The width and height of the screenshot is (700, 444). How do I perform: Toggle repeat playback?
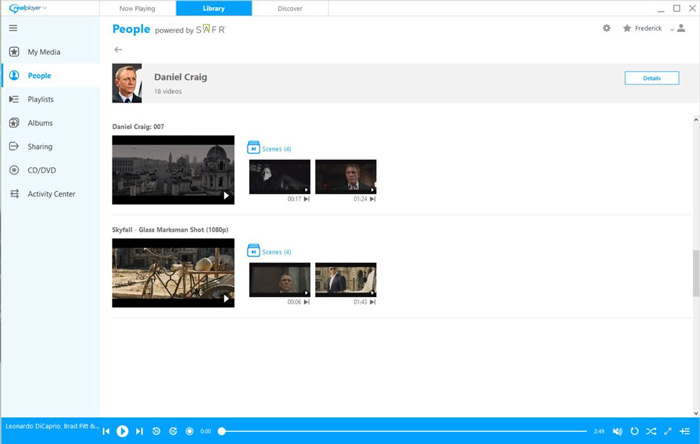click(634, 431)
